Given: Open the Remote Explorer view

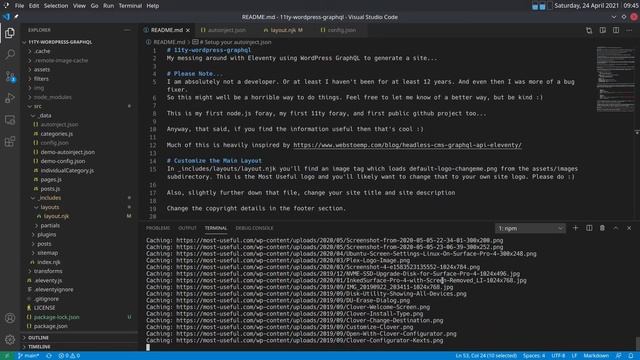Looking at the screenshot, I should [x=10, y=120].
